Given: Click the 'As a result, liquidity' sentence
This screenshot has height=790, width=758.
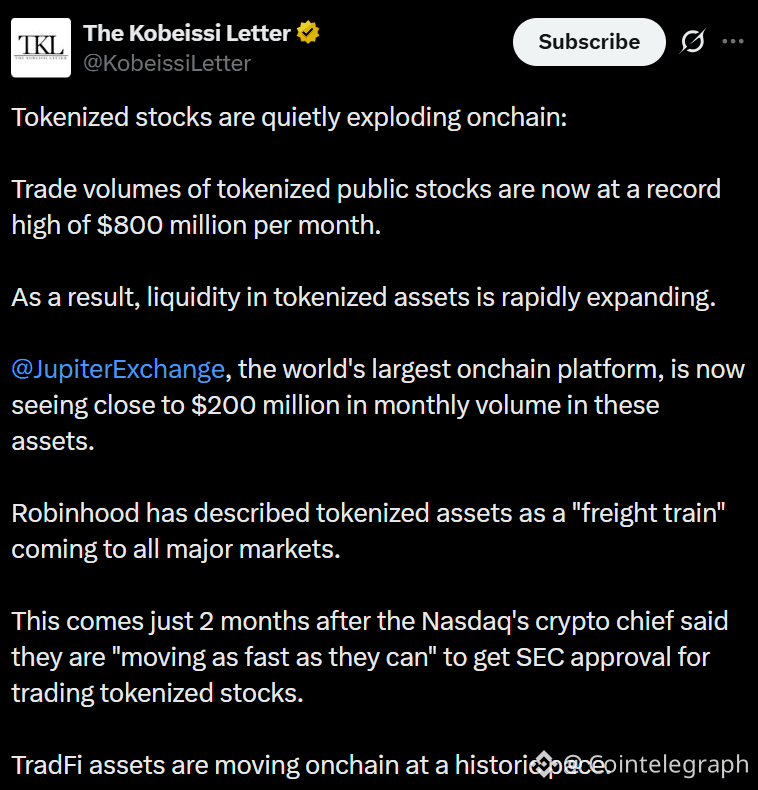Looking at the screenshot, I should (x=363, y=297).
